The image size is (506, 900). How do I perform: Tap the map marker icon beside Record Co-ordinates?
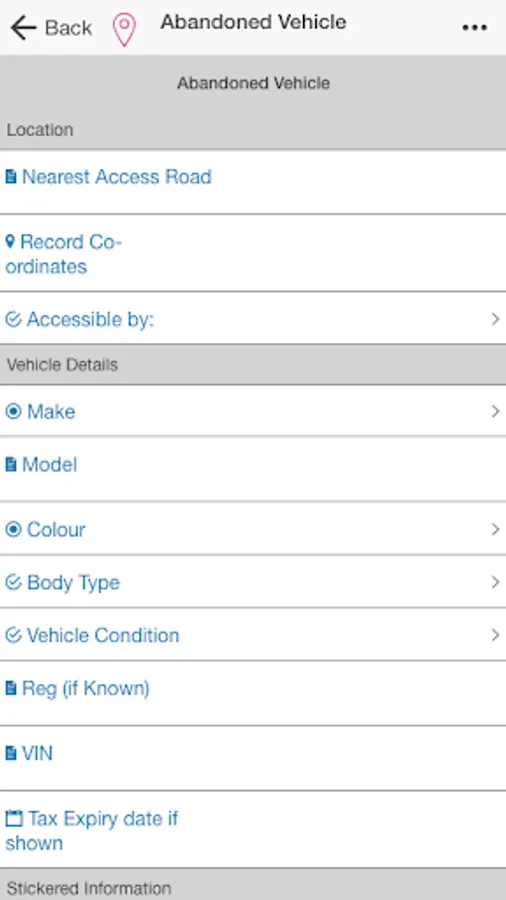point(10,241)
